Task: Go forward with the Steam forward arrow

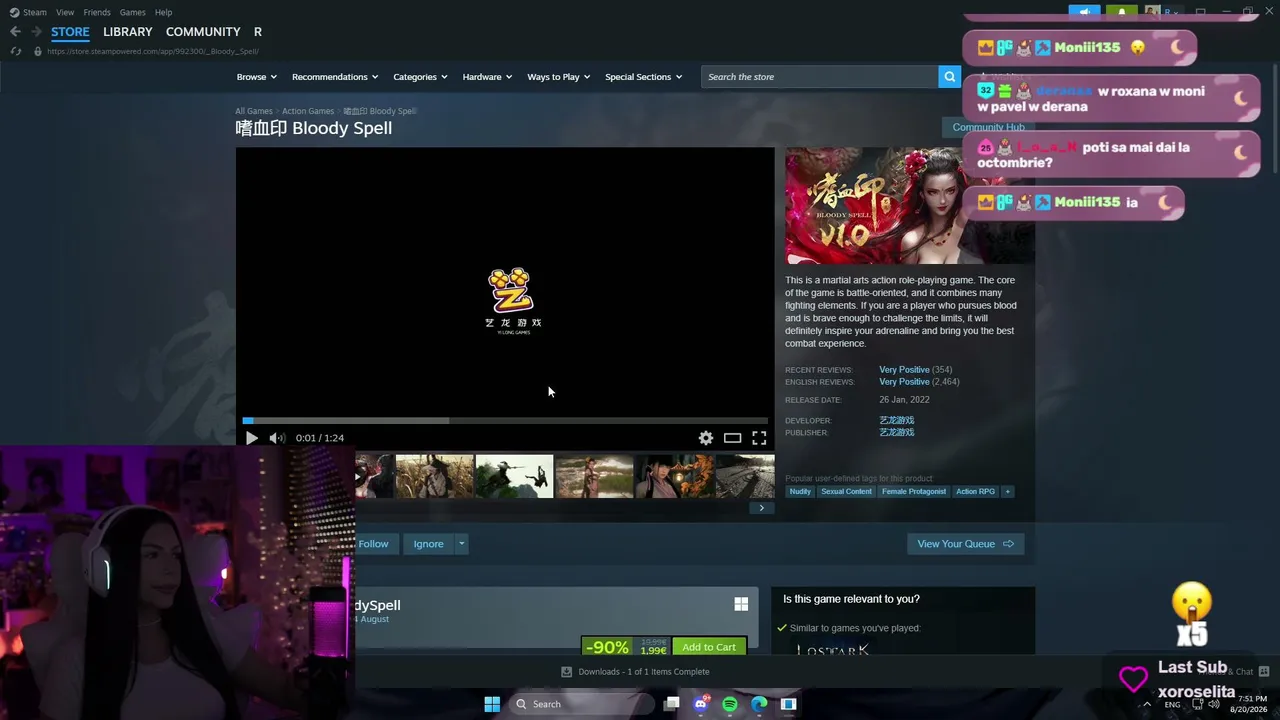Action: (x=37, y=32)
